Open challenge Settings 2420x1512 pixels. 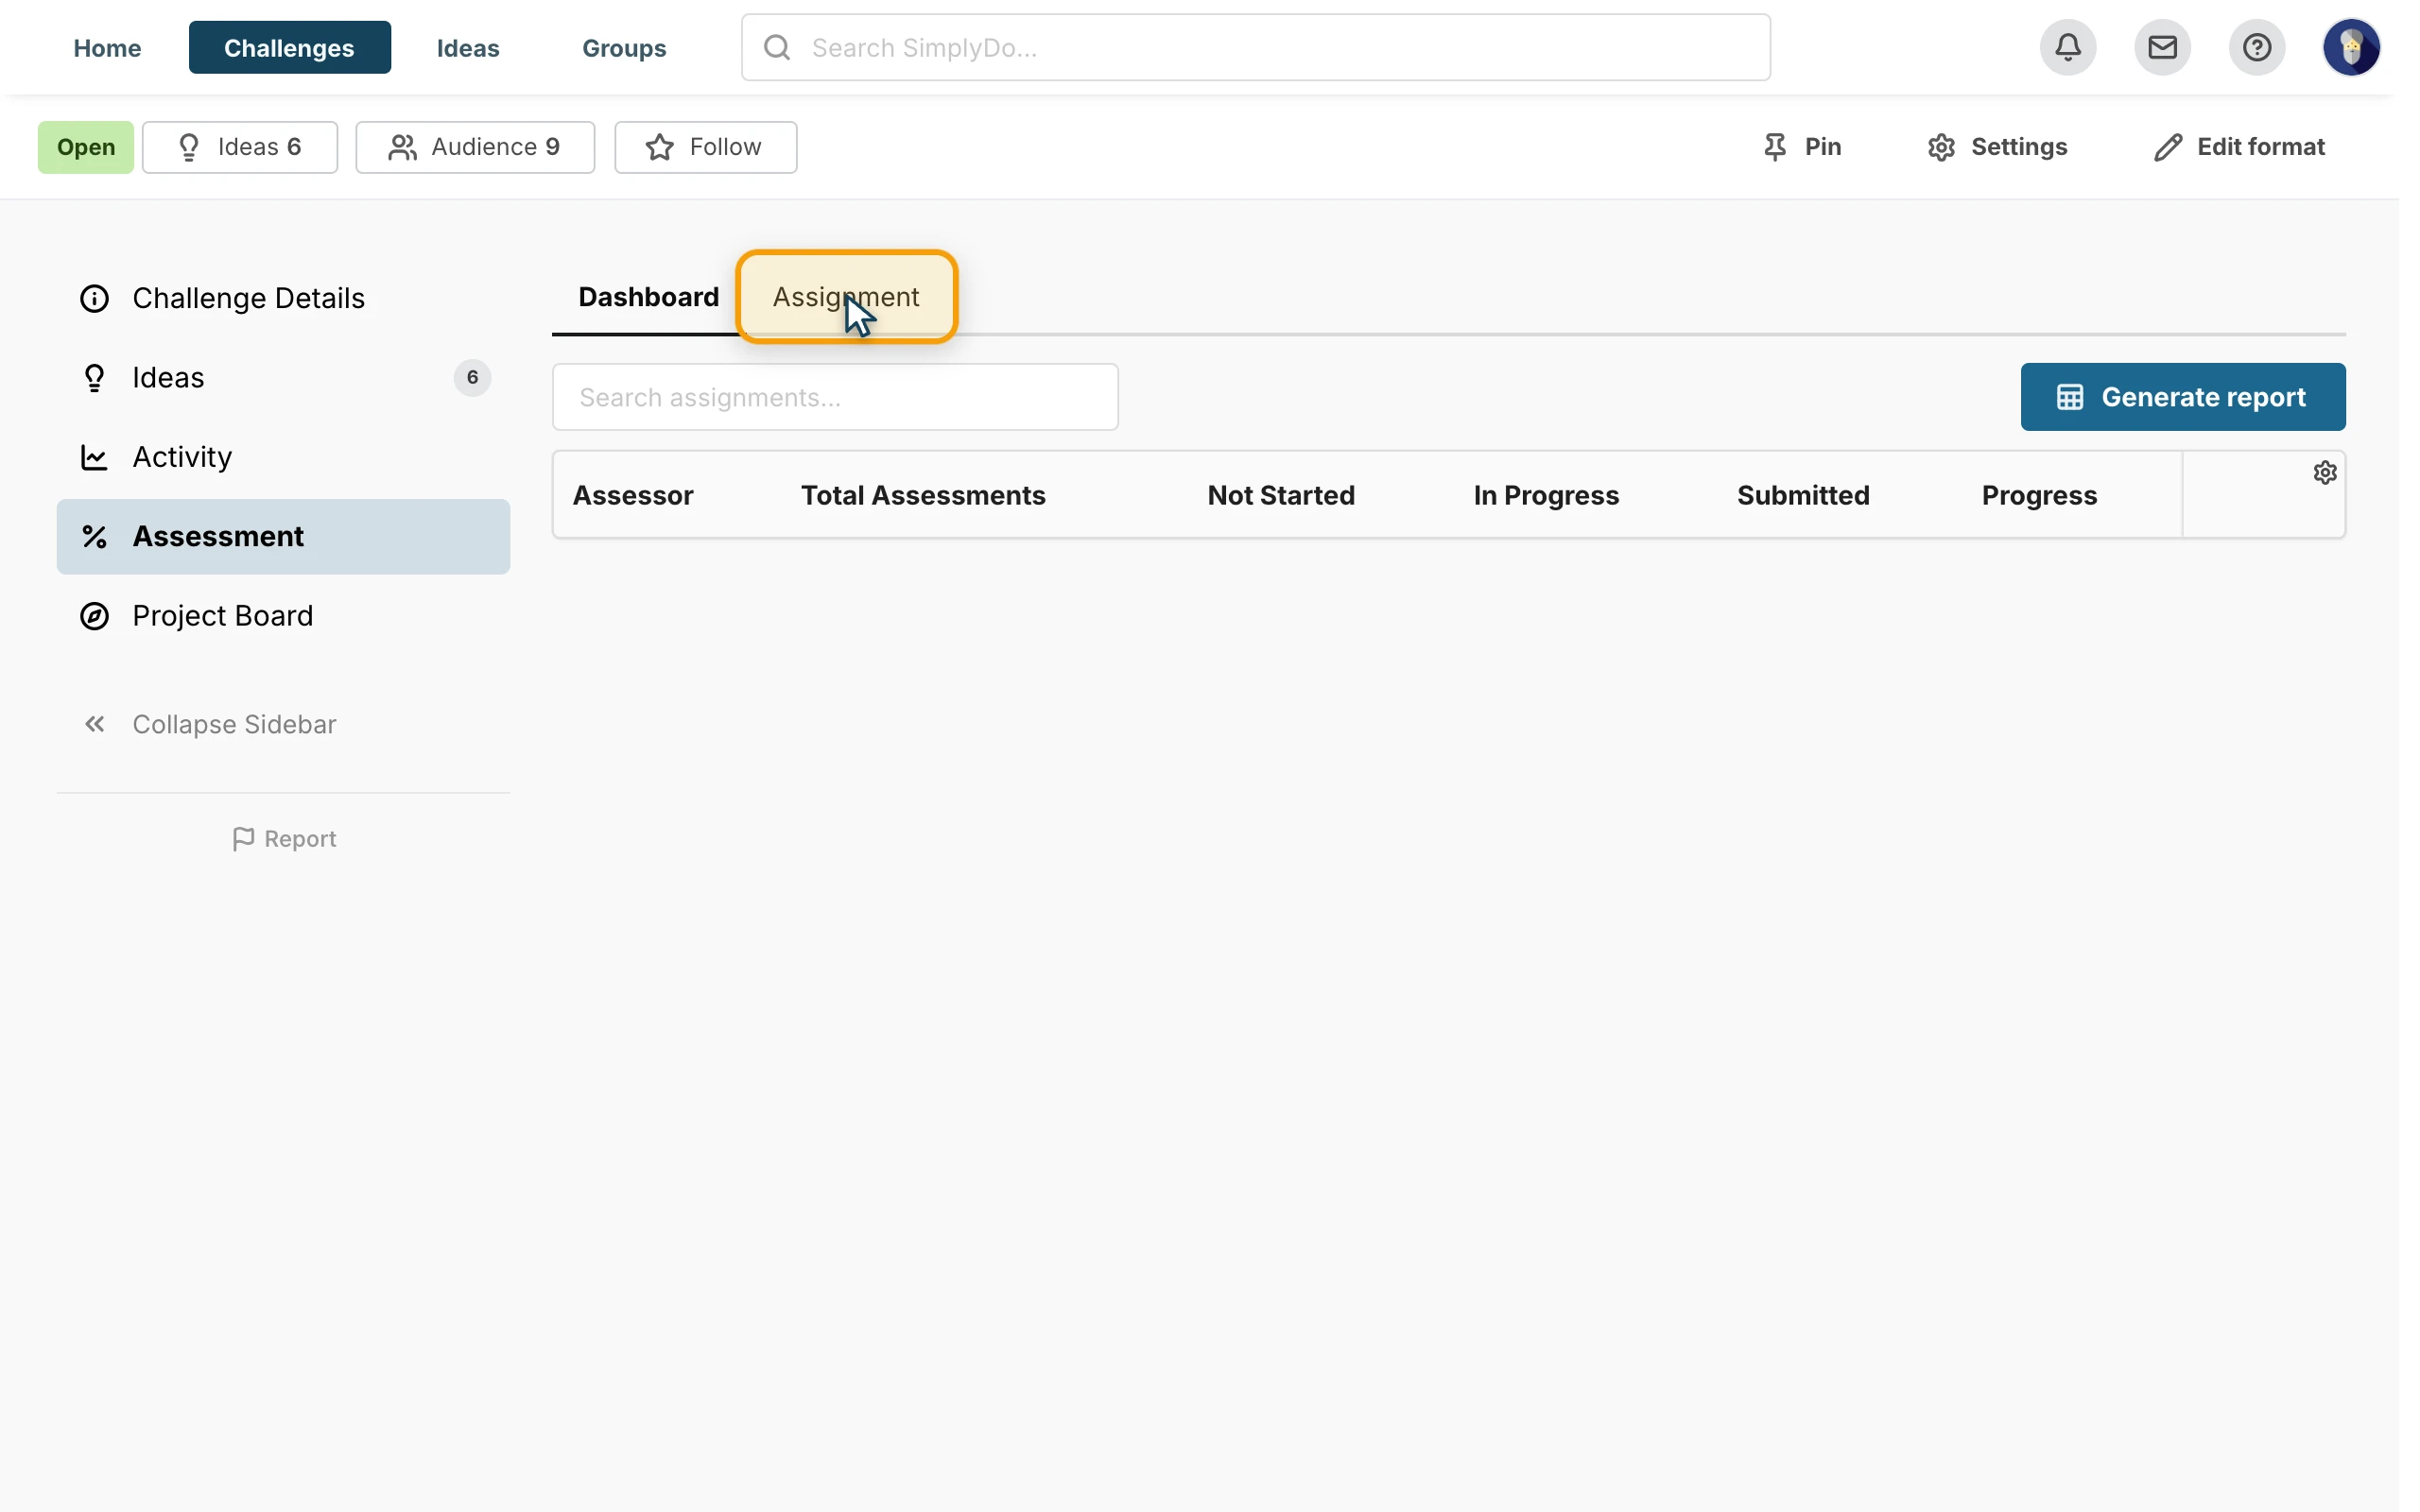(x=1997, y=147)
